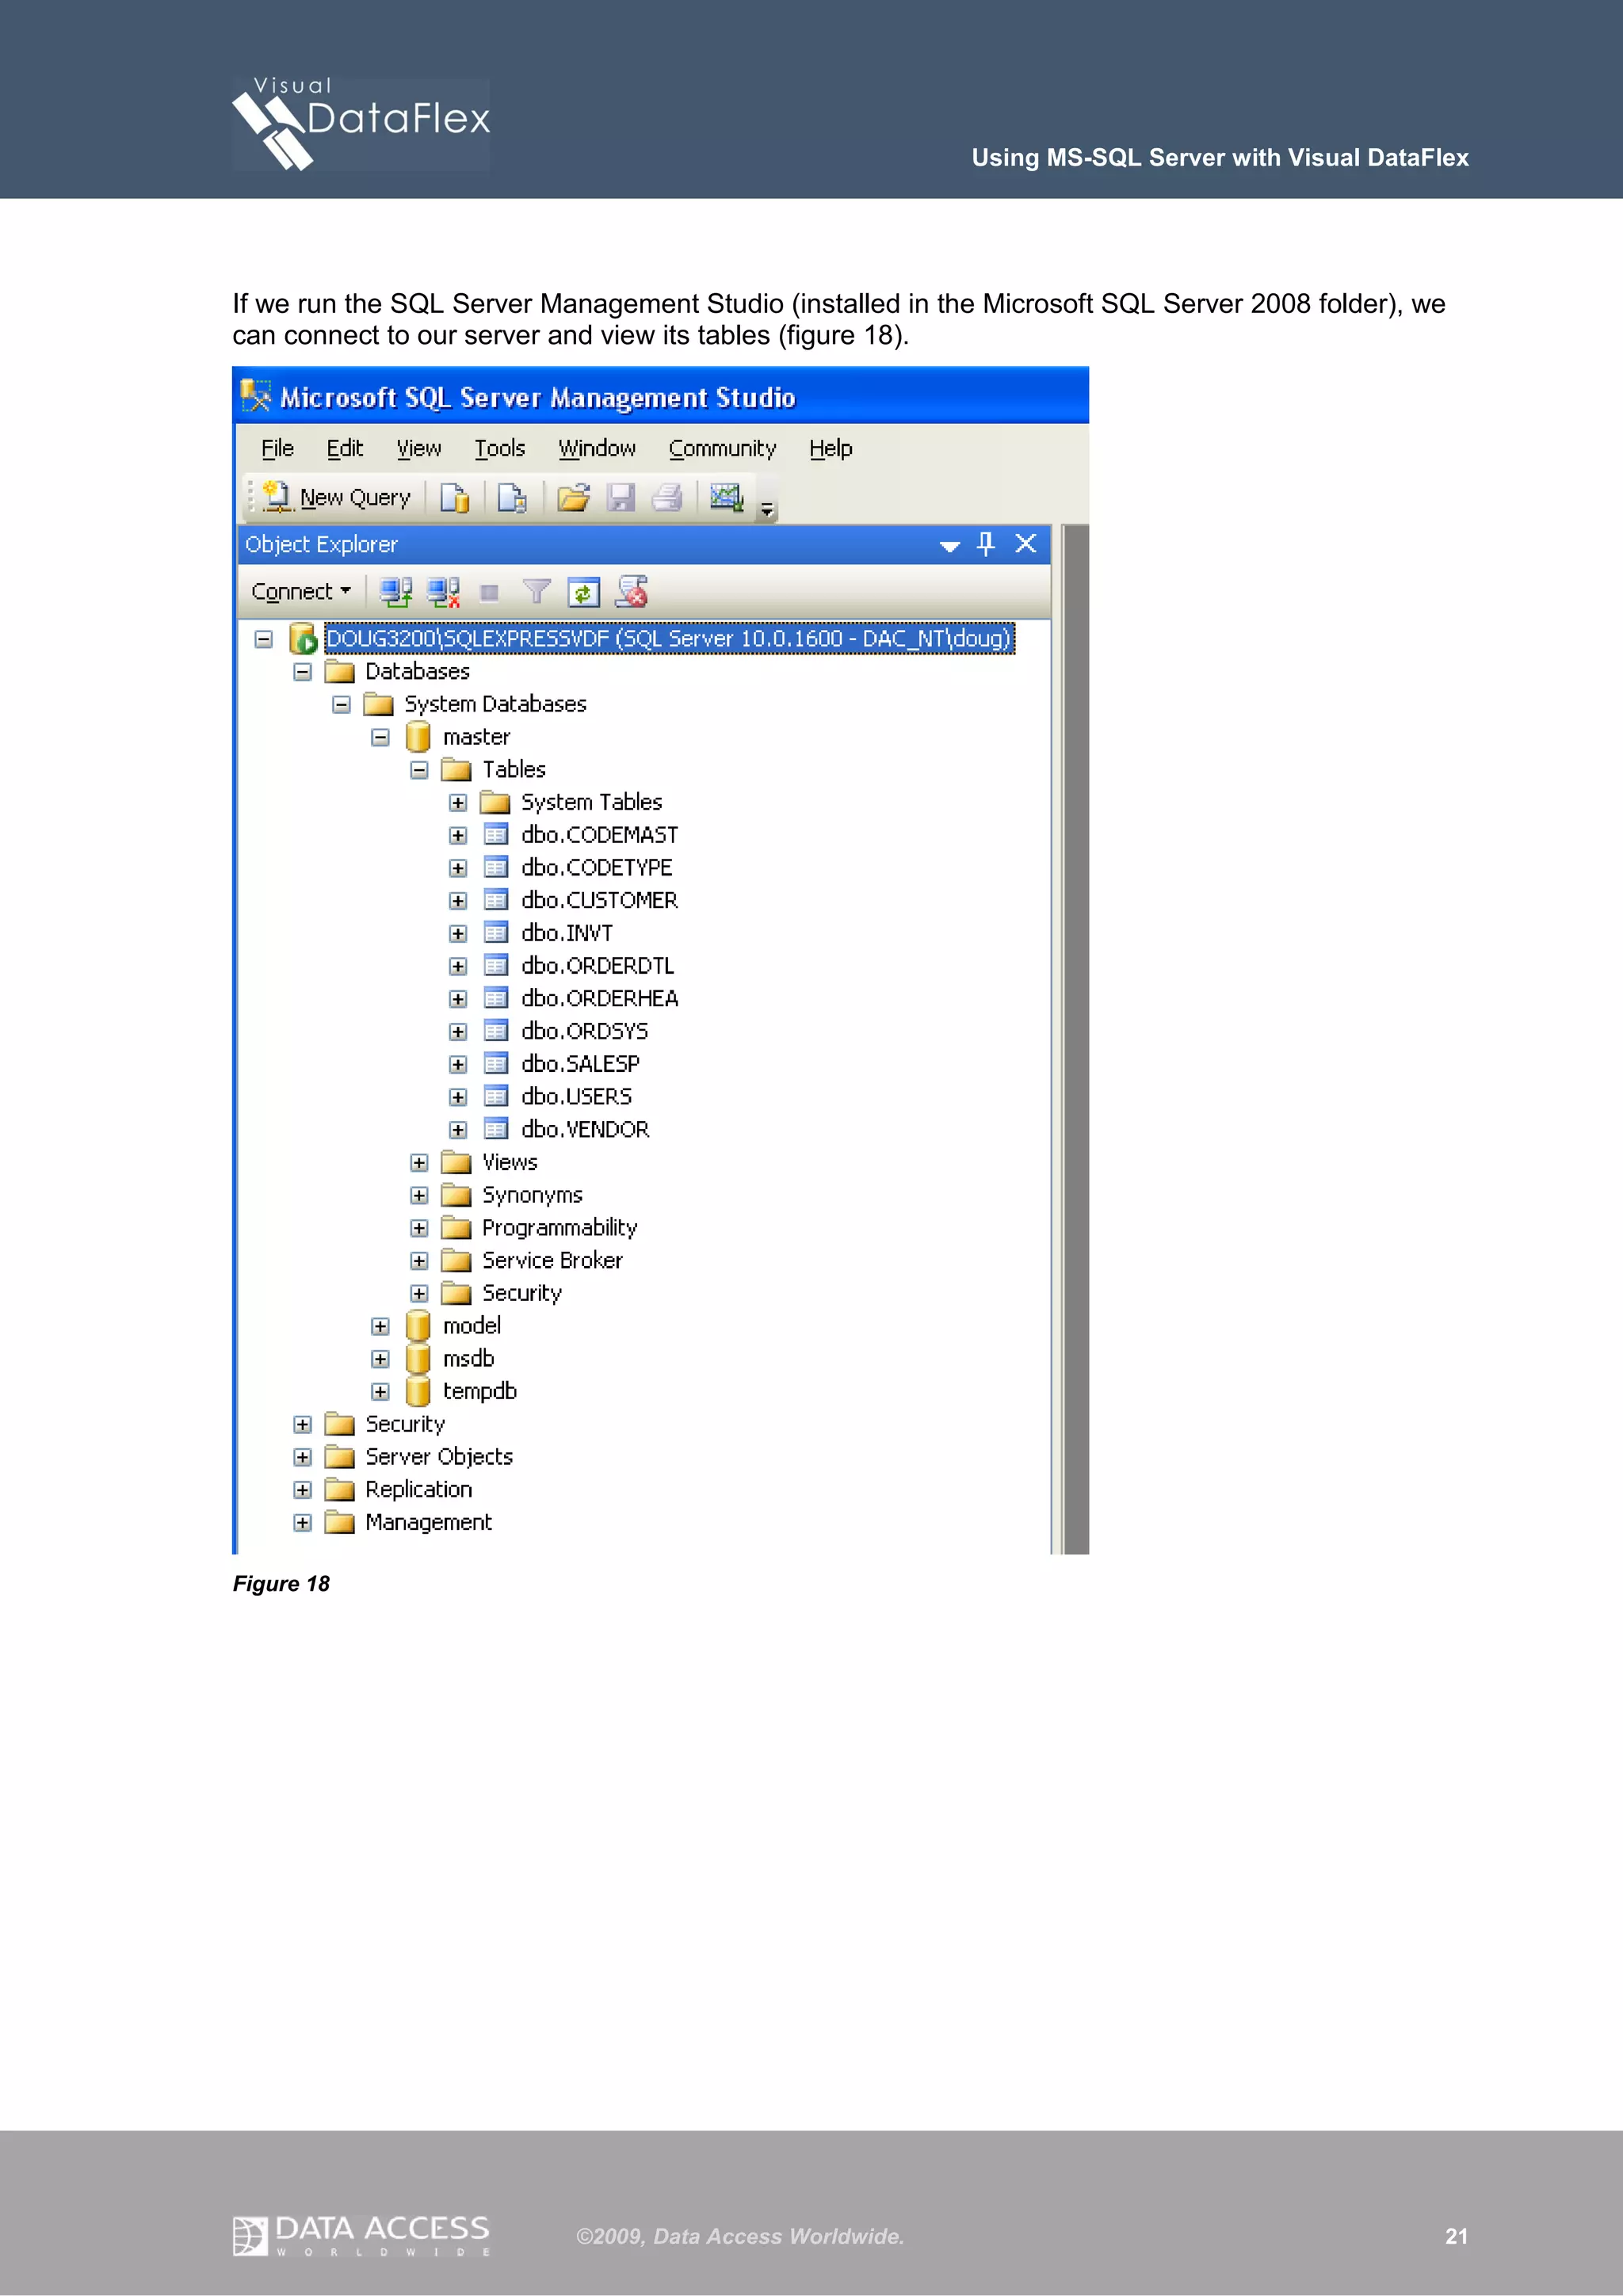Expand the tempdb database
This screenshot has width=1623, height=2296.
381,1392
